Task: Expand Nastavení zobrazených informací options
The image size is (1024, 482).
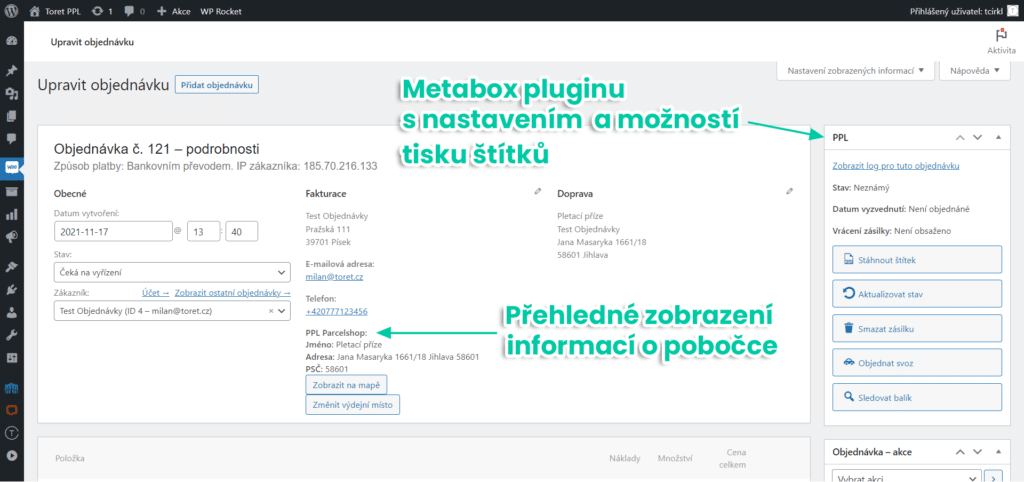Action: point(856,71)
